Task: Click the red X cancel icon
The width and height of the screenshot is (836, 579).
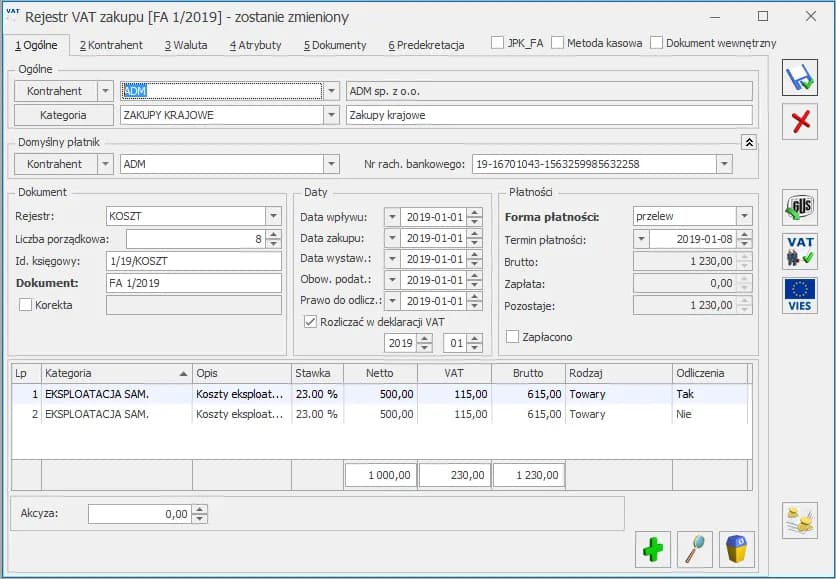Action: [x=799, y=122]
